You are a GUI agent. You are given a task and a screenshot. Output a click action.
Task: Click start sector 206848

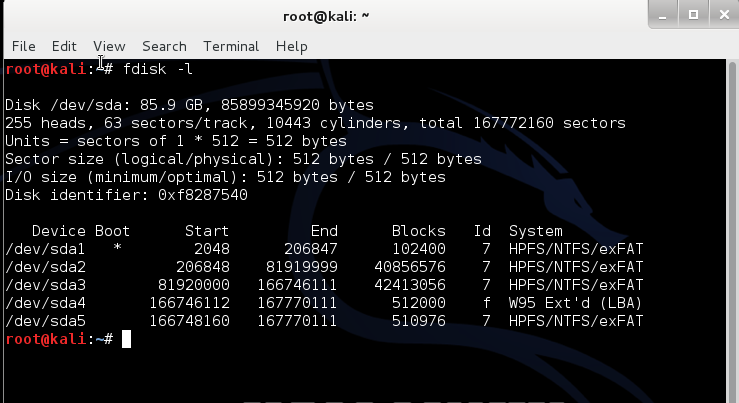pos(203,267)
